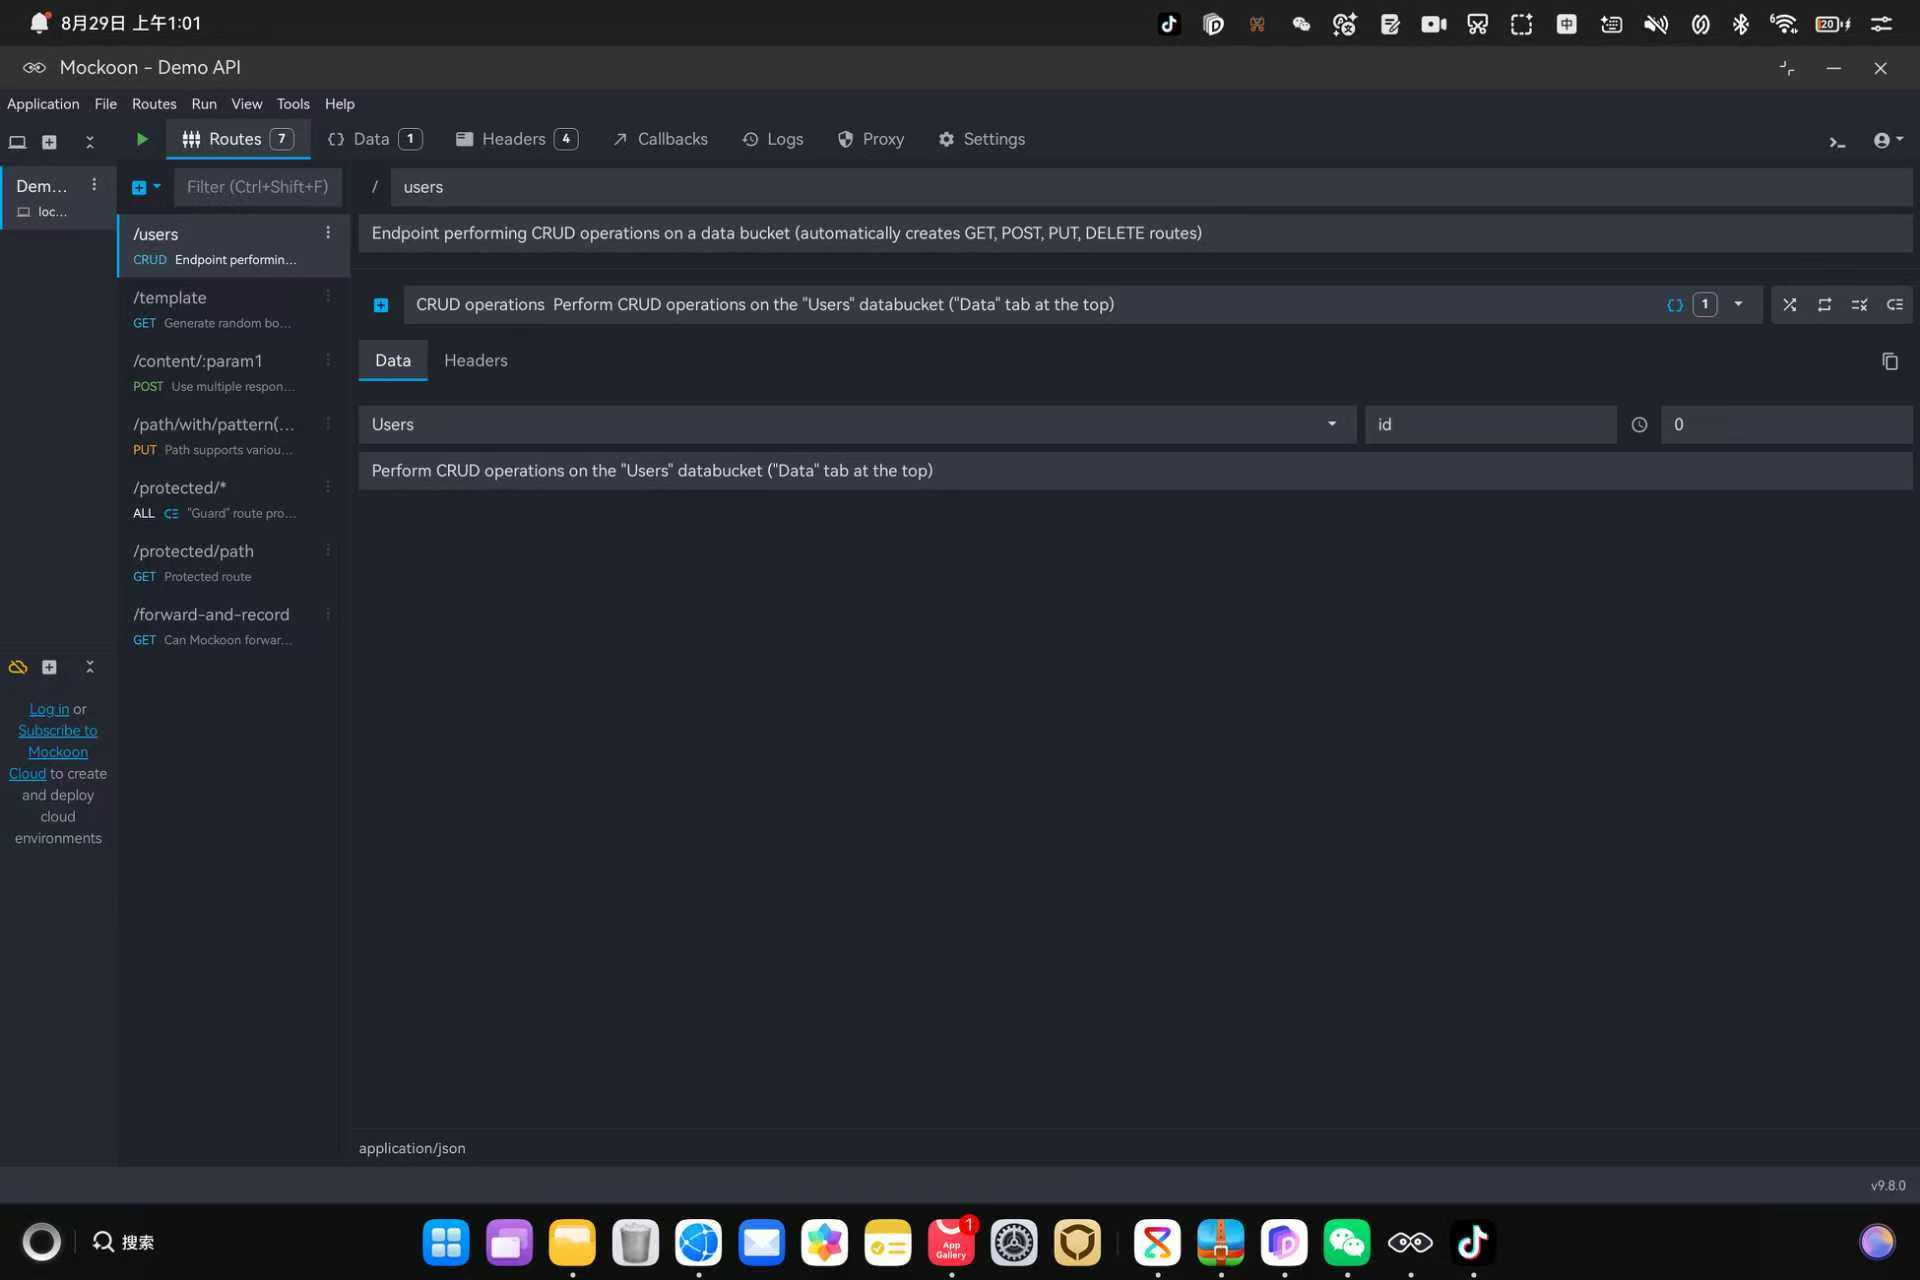Open the dock search button
This screenshot has width=1920, height=1280.
pos(123,1242)
